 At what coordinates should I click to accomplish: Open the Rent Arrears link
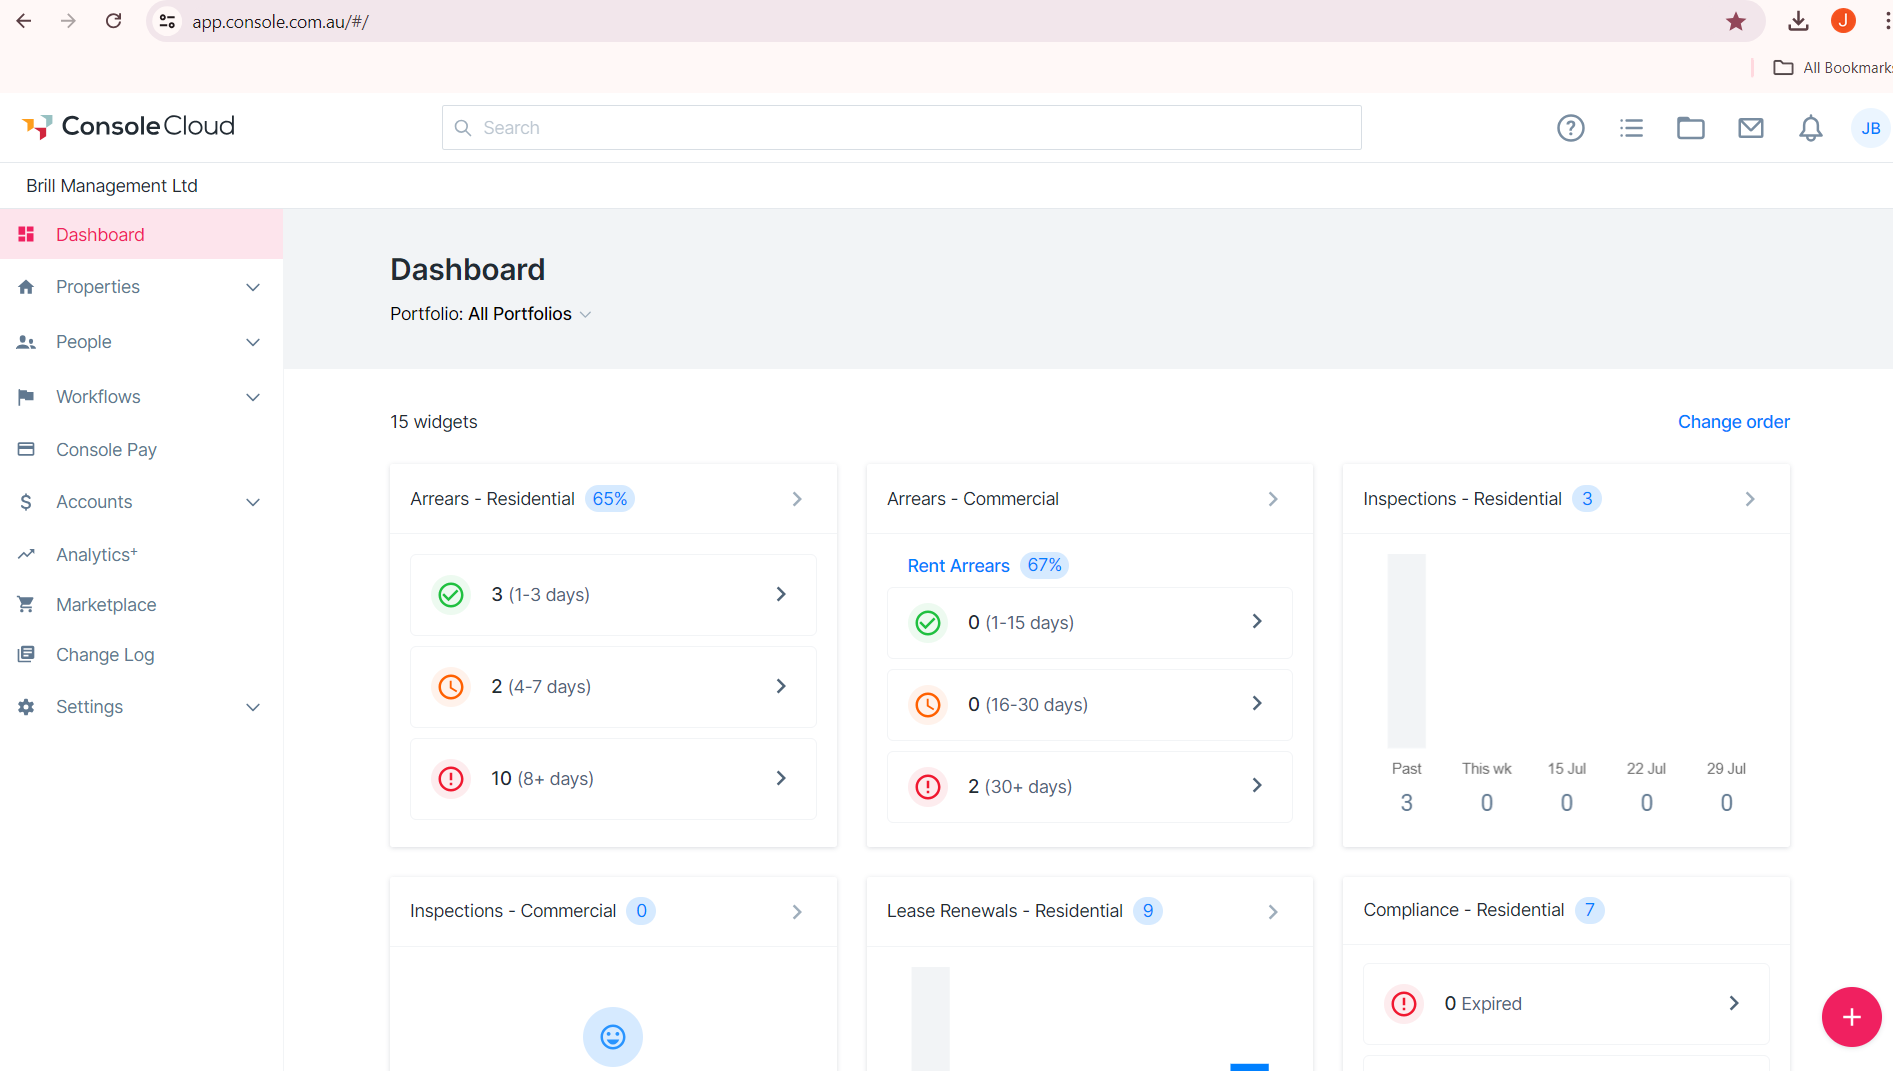[x=958, y=566]
